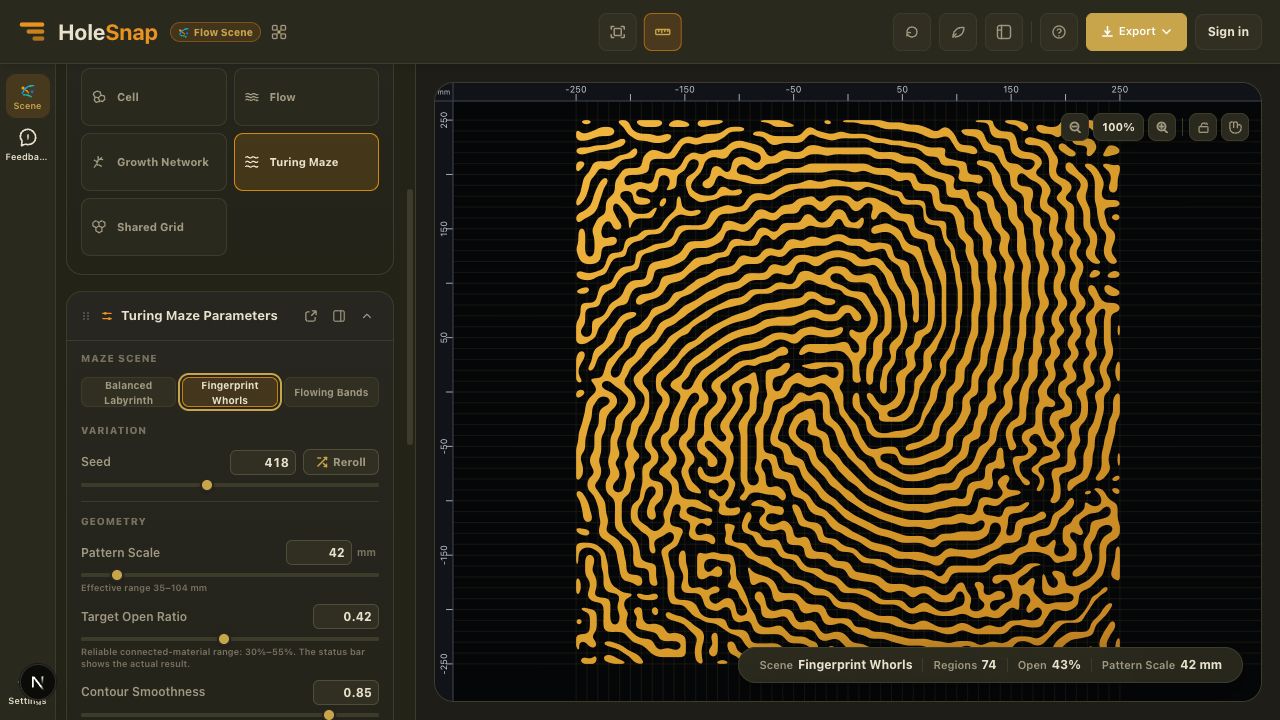Toggle the sidebar panel layout icon
1280x720 pixels.
(1004, 32)
